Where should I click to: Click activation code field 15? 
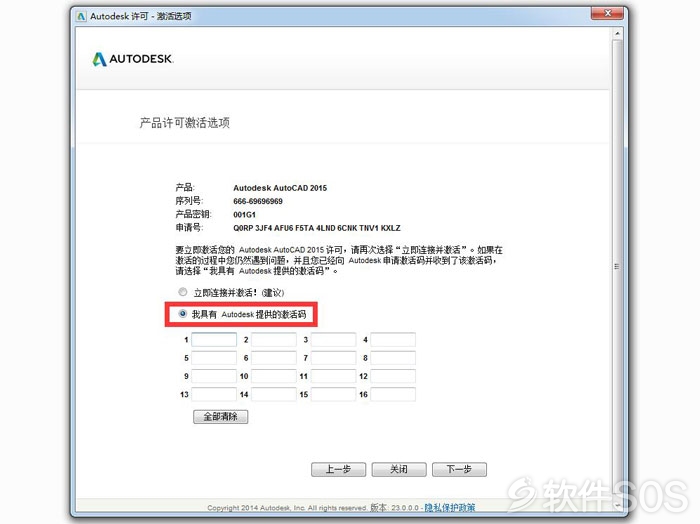click(333, 395)
